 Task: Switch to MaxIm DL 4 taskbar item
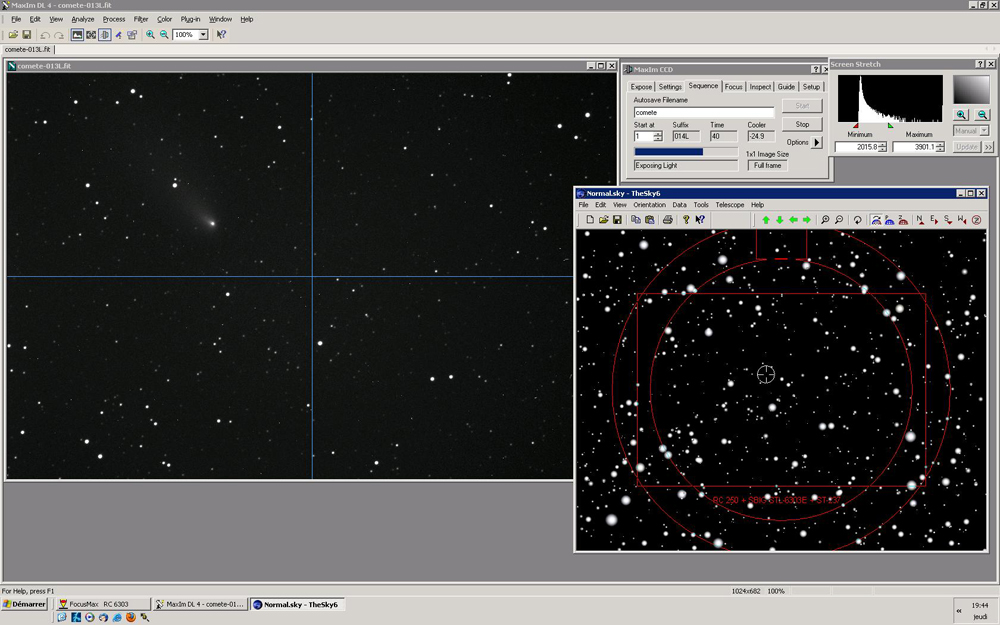200,604
